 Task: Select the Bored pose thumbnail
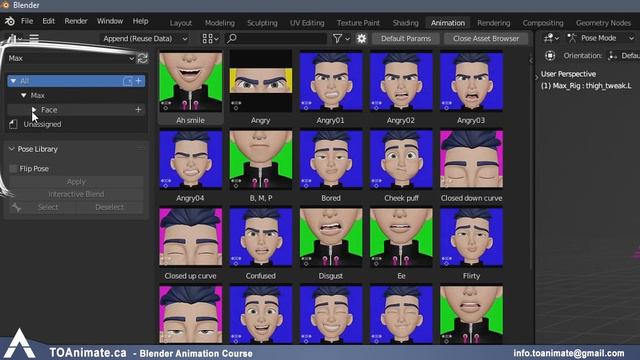point(331,160)
